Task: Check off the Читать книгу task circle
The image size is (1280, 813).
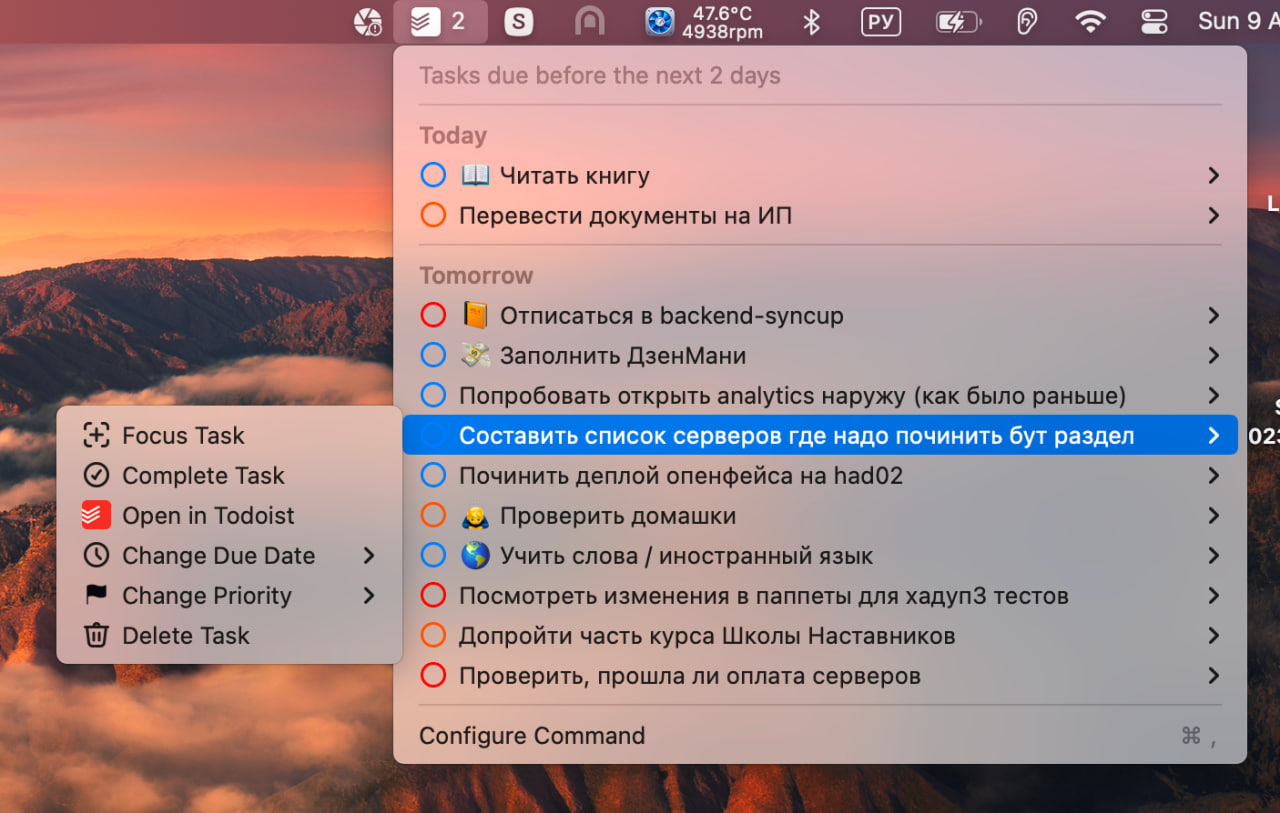Action: [433, 176]
